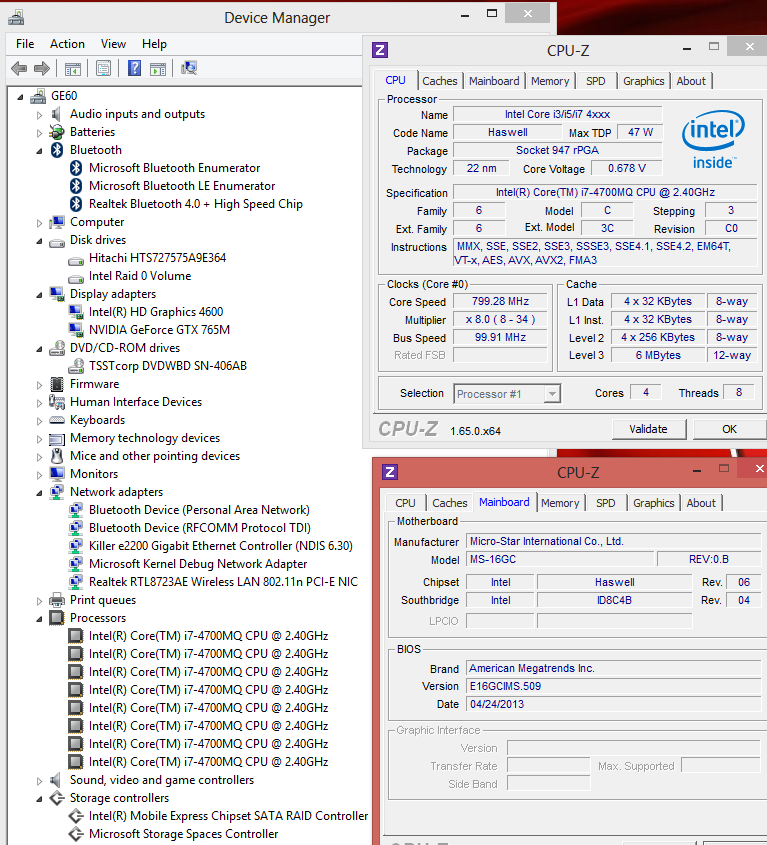
Task: Click the Forward arrow in Device Manager toolbar
Action: click(x=42, y=68)
